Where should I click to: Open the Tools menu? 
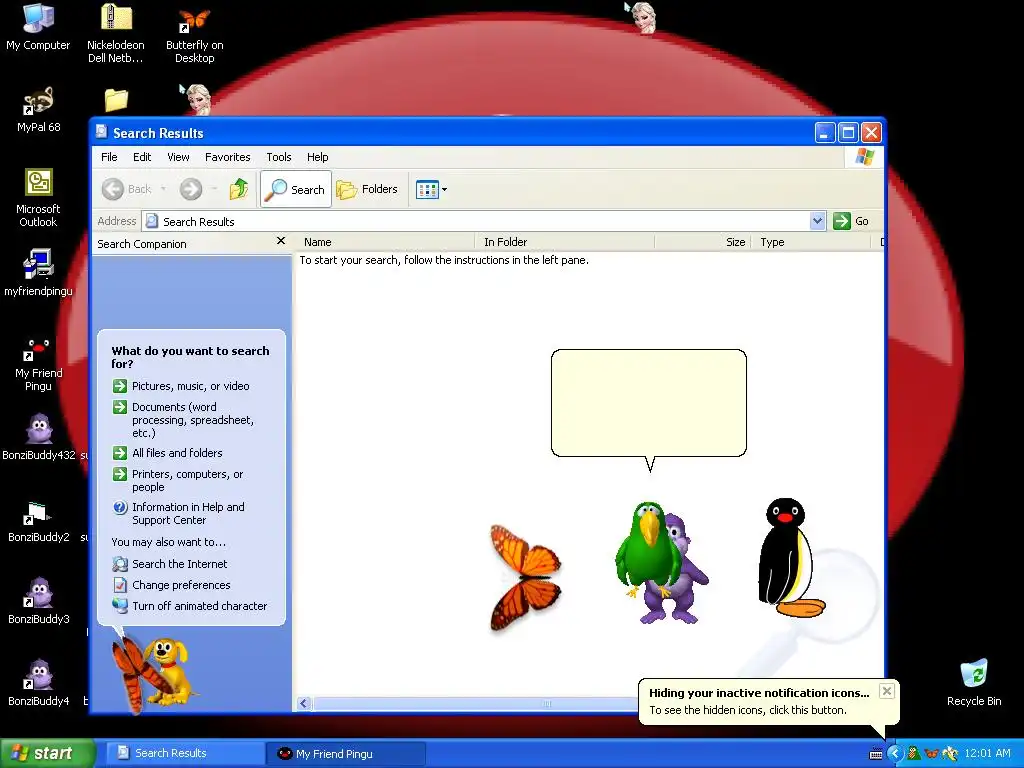[x=278, y=157]
